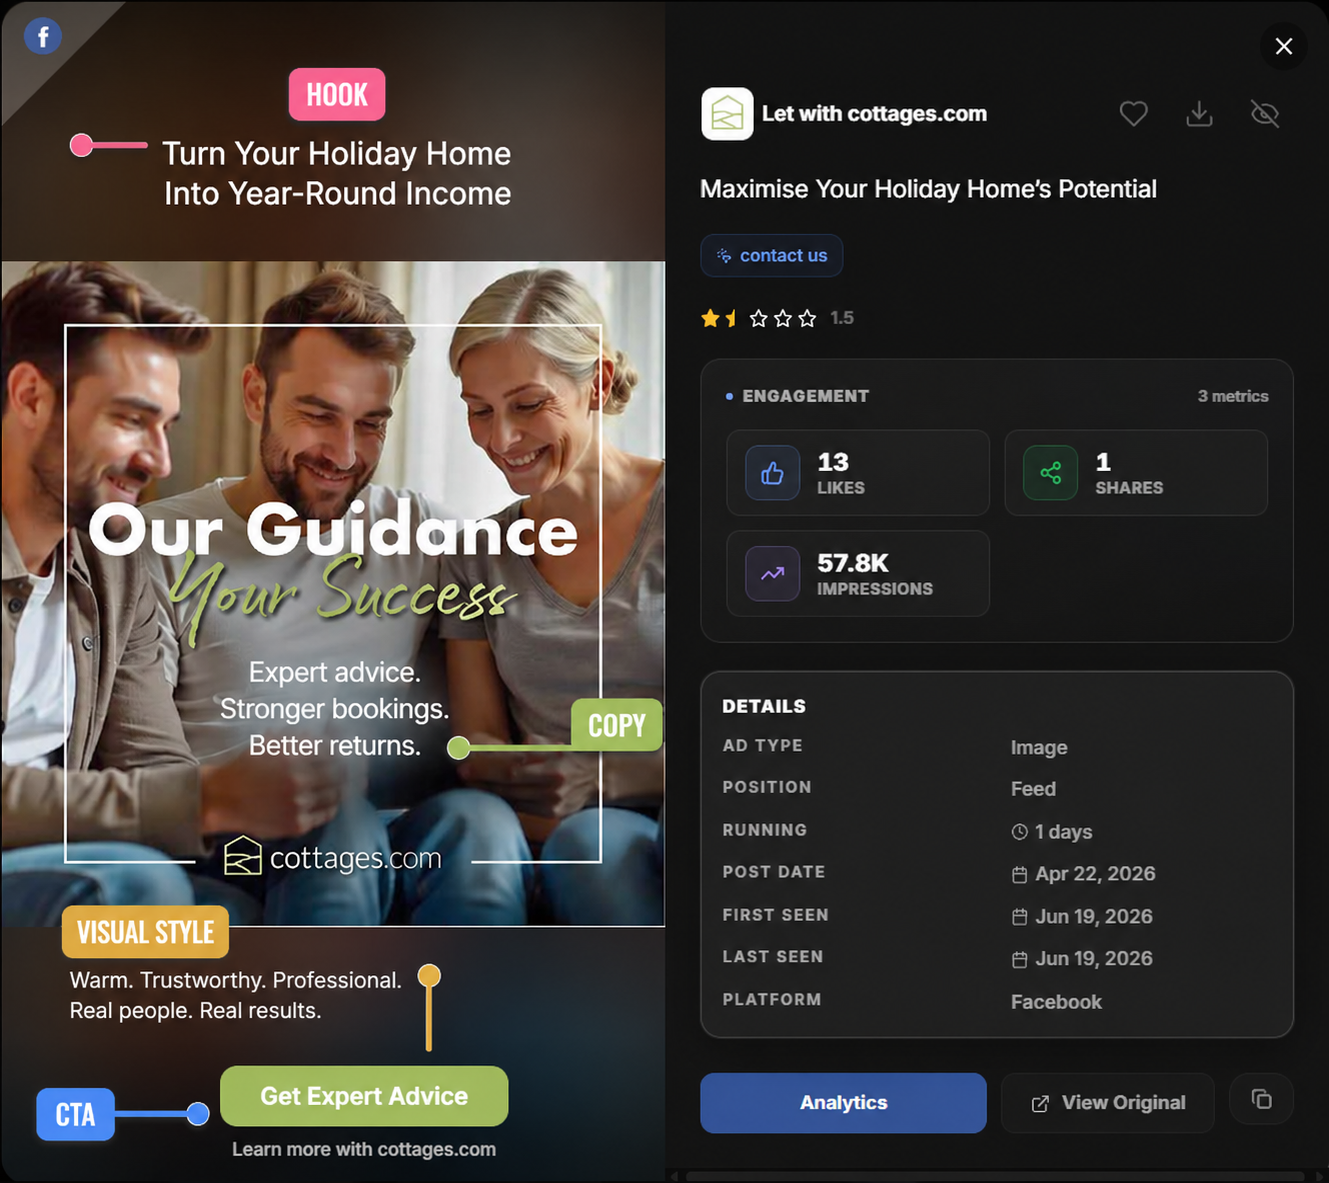Favorite this ad with the heart icon
The height and width of the screenshot is (1183, 1329).
pos(1133,114)
